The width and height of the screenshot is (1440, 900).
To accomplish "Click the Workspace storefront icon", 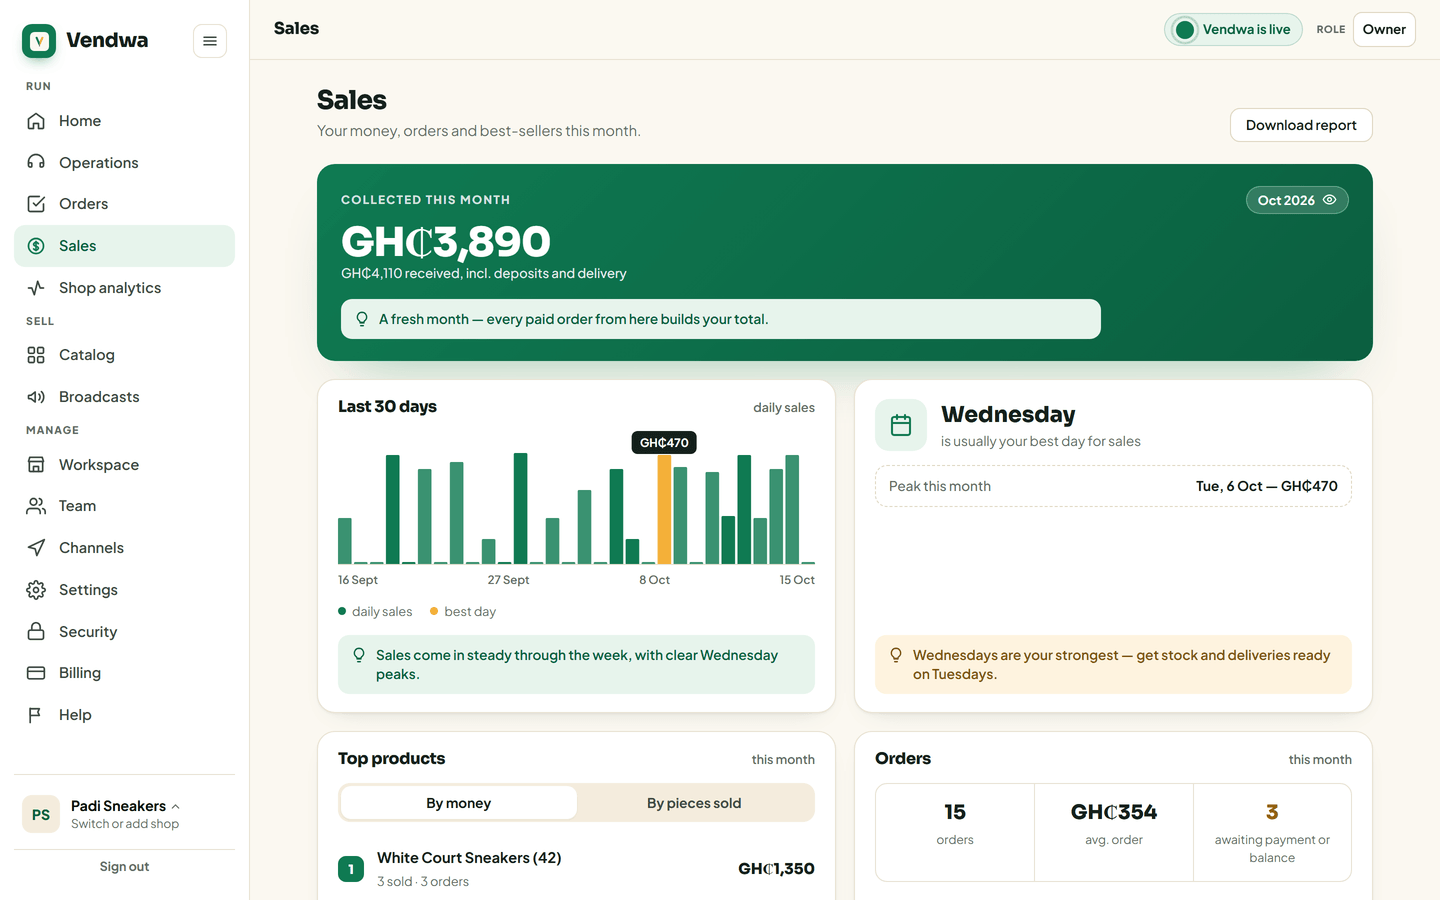I will (36, 465).
